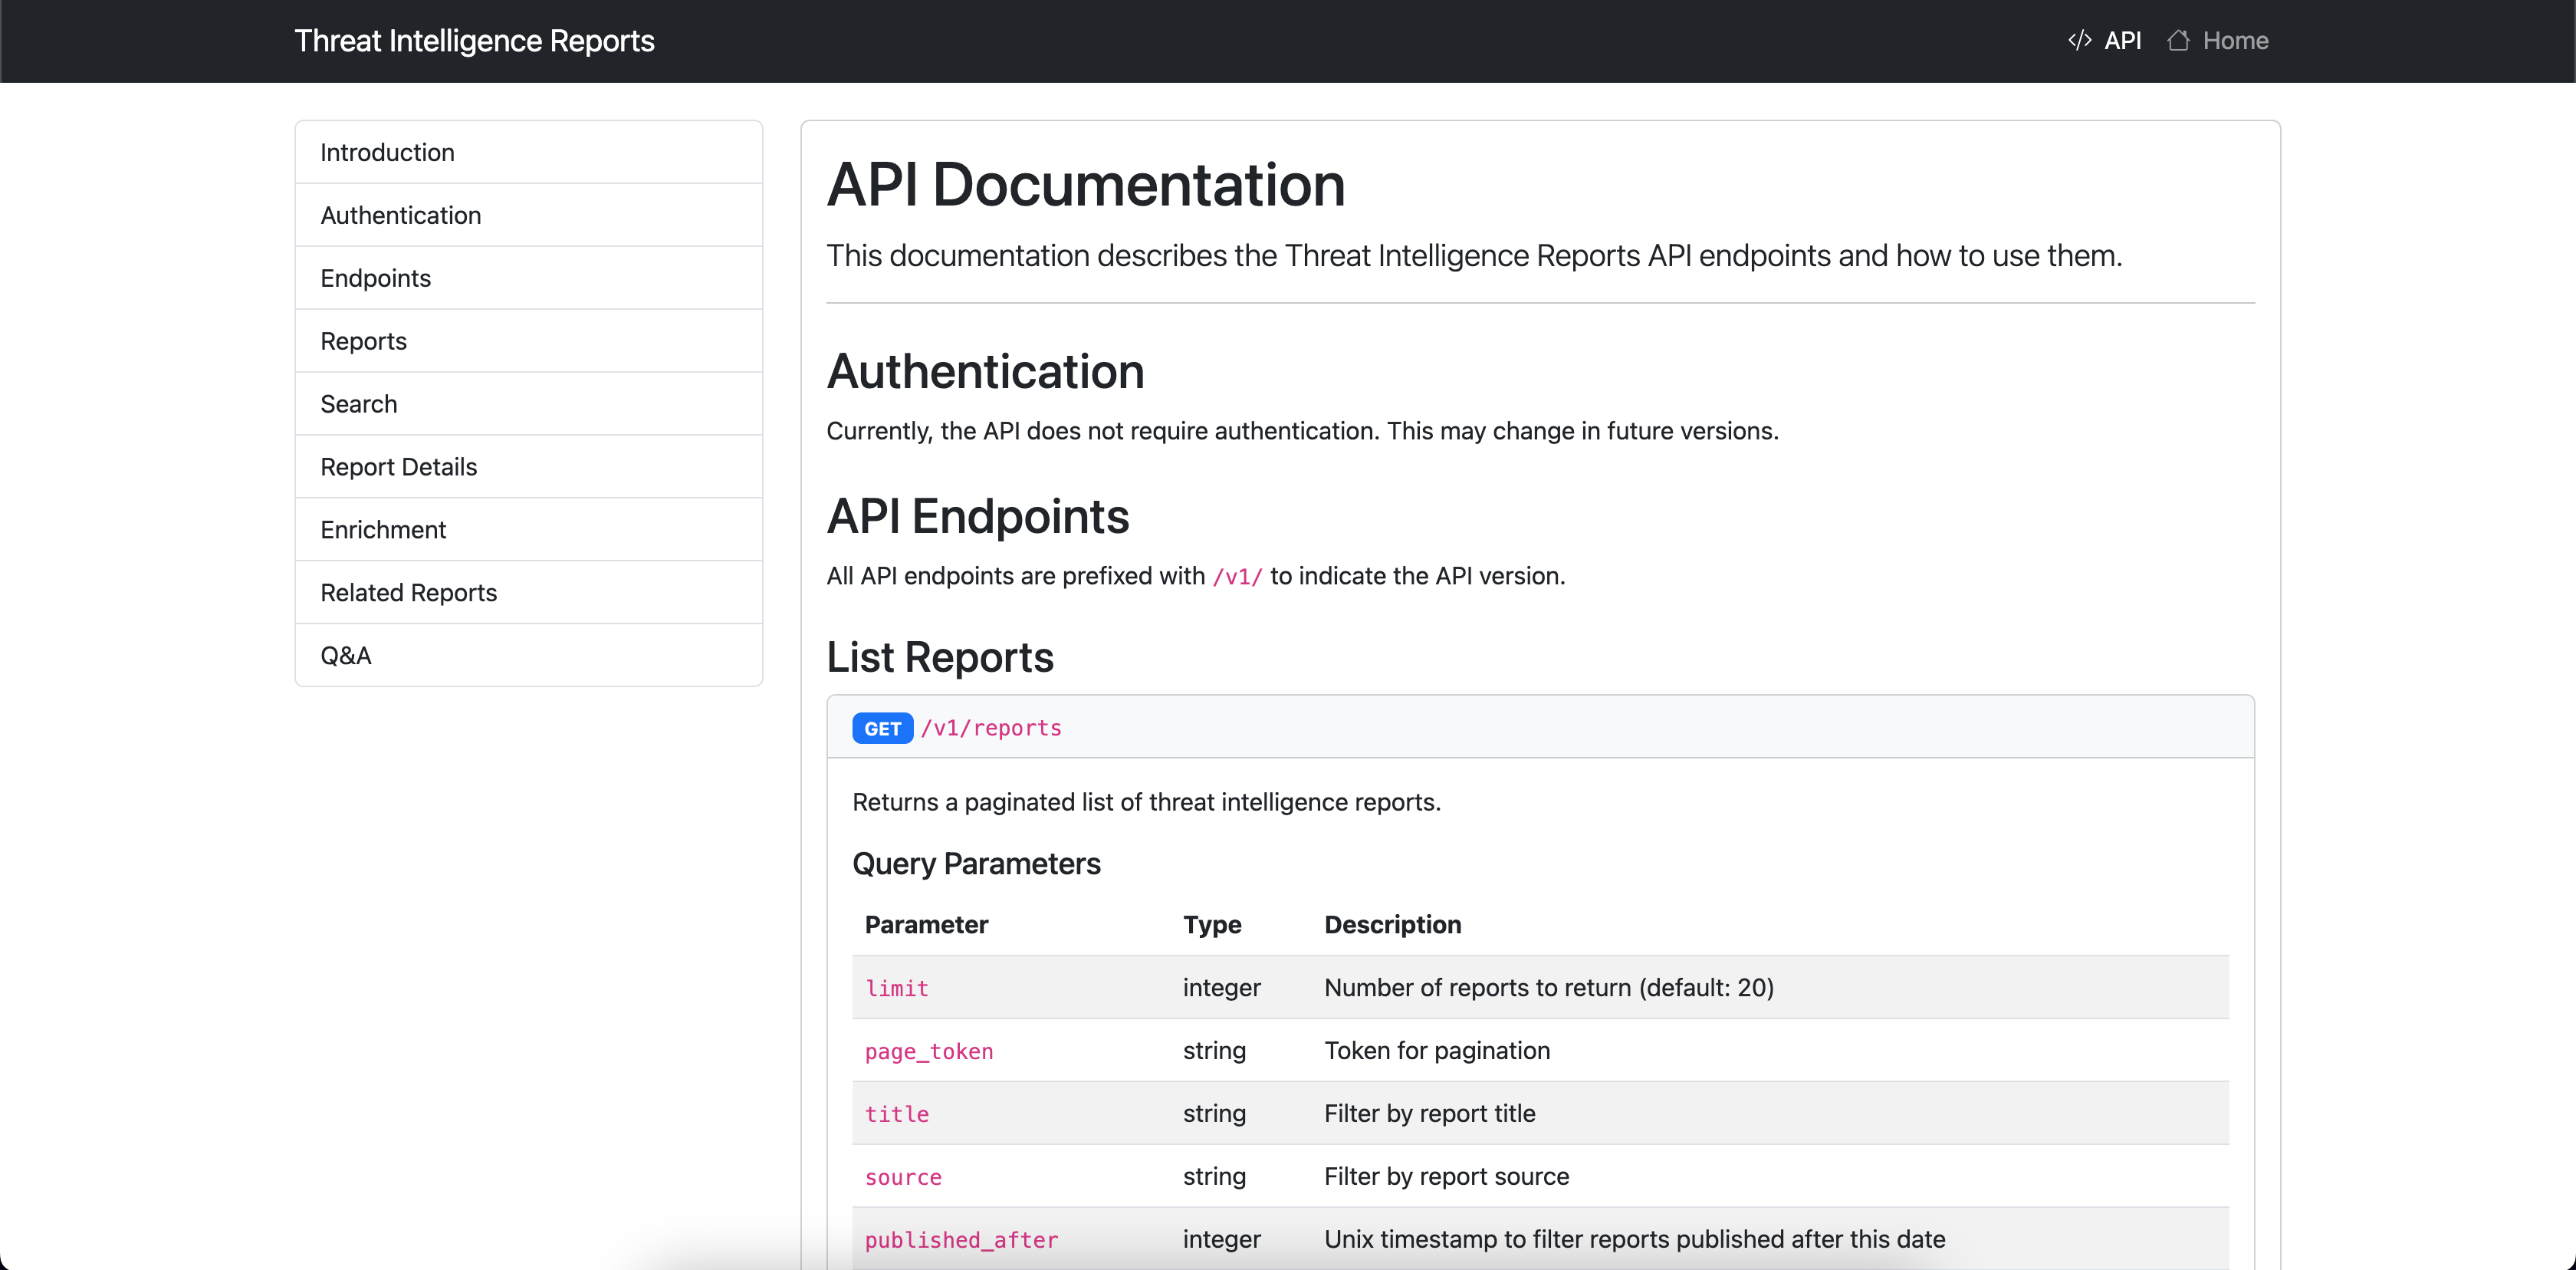
Task: Click the API code brackets icon
Action: click(x=2079, y=40)
